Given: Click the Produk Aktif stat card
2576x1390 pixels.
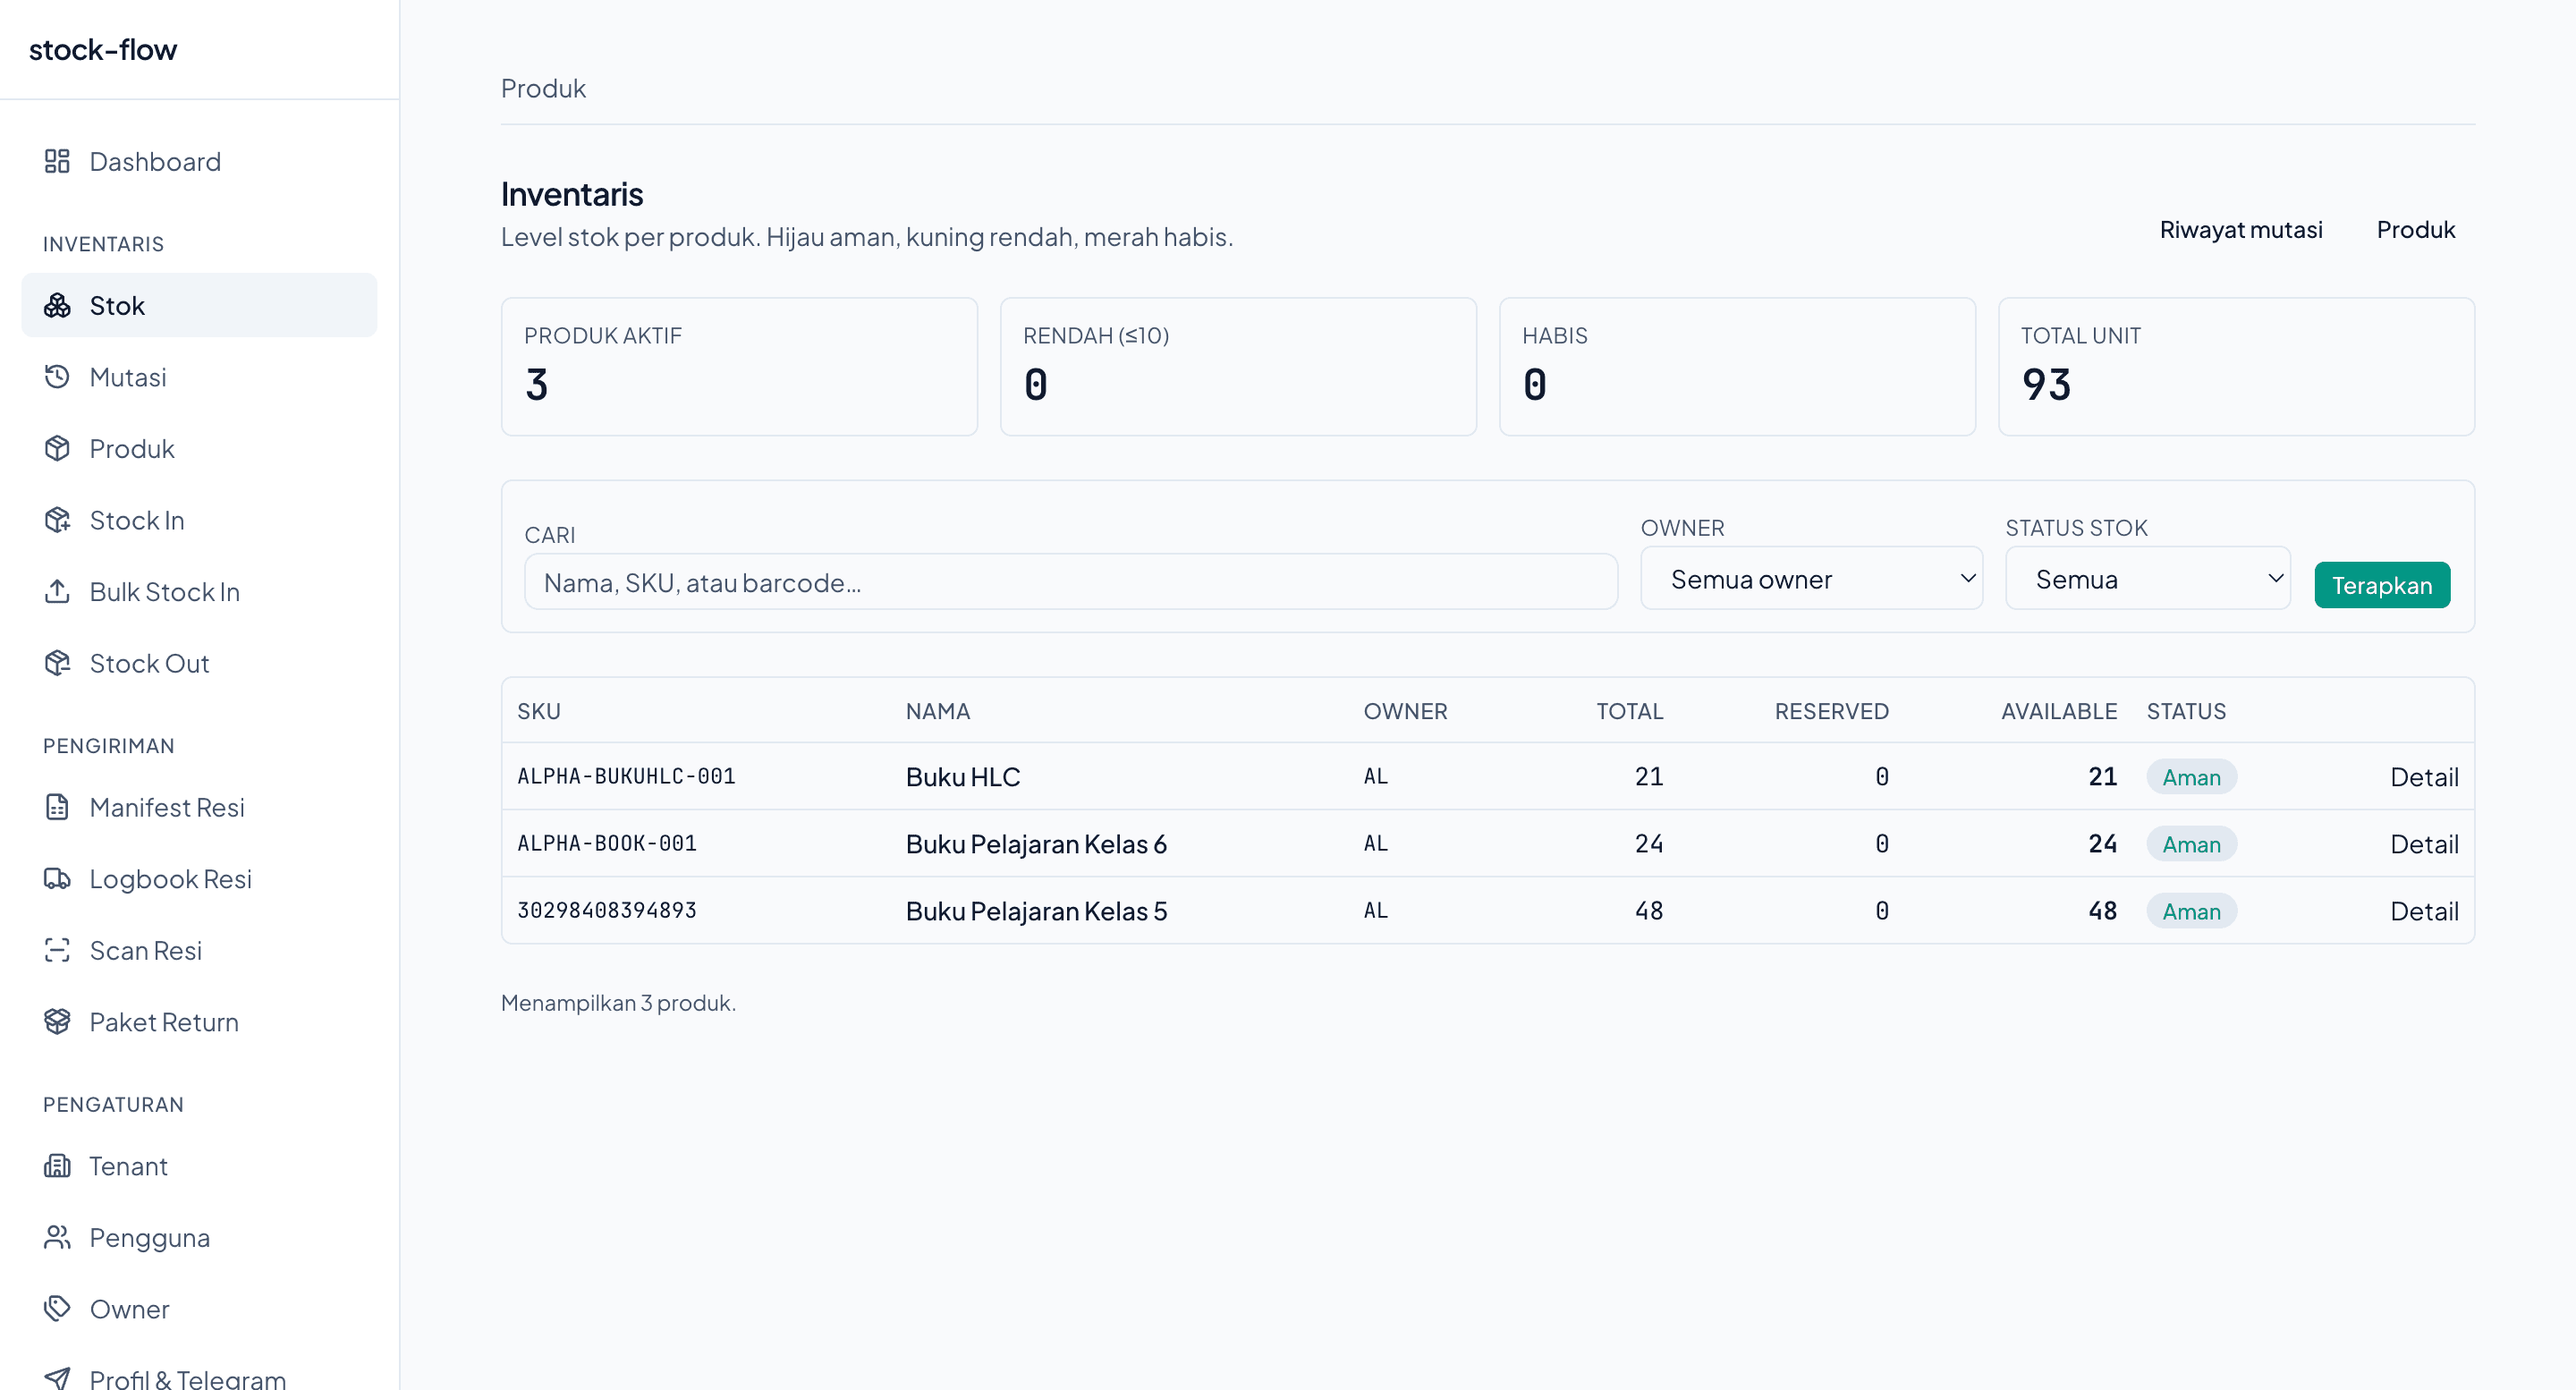Looking at the screenshot, I should point(739,366).
